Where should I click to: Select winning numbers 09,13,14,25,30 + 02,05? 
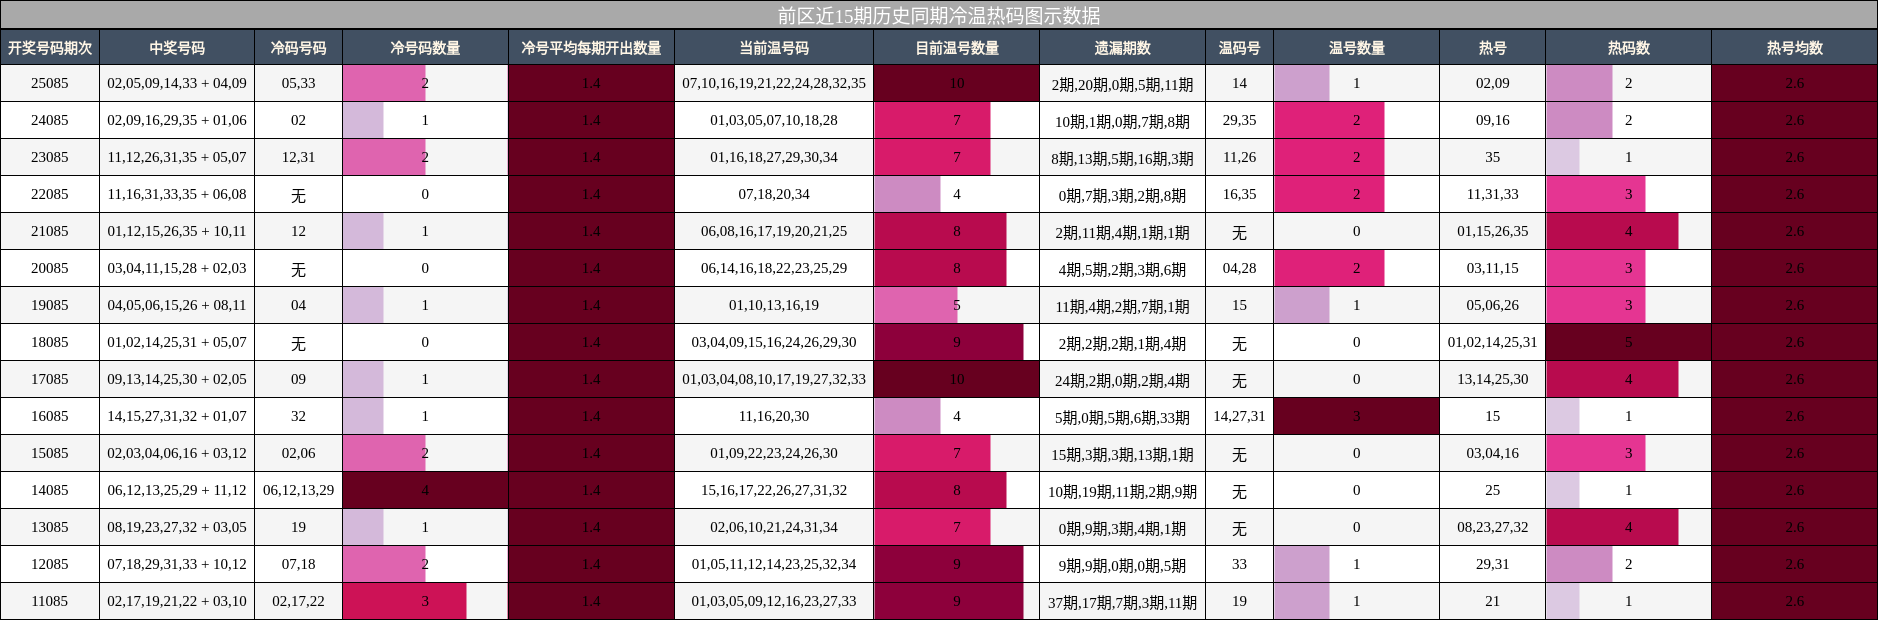pos(177,379)
